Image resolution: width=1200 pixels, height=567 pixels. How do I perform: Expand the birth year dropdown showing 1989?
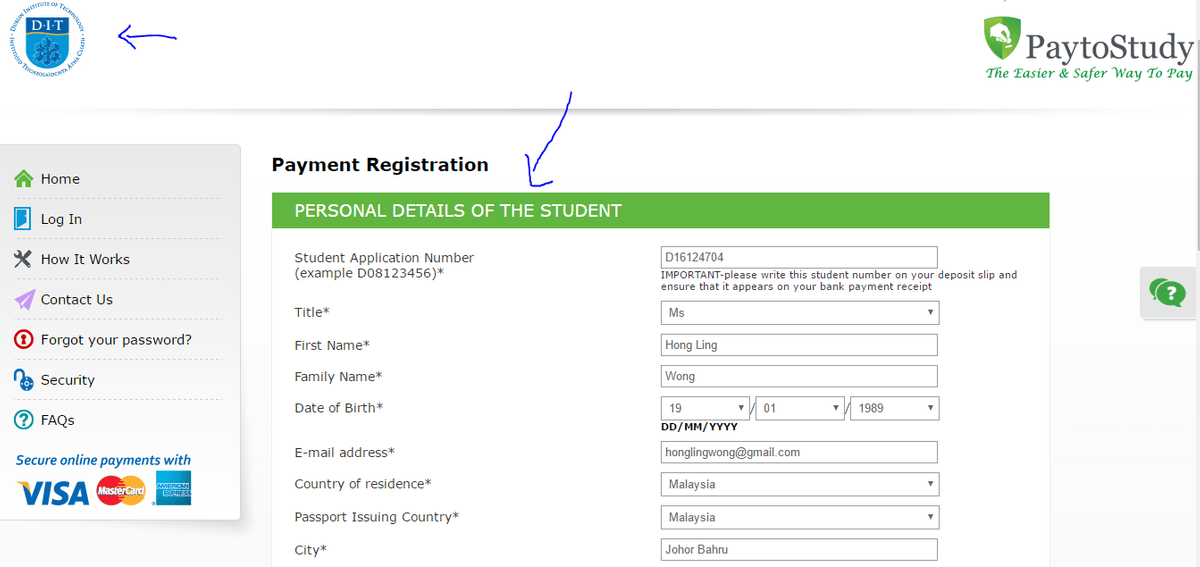click(895, 408)
